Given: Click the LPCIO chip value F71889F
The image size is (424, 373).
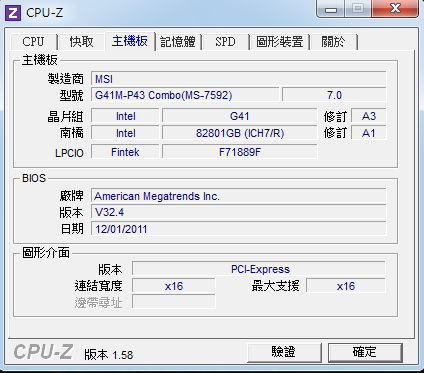Looking at the screenshot, I should [x=239, y=152].
